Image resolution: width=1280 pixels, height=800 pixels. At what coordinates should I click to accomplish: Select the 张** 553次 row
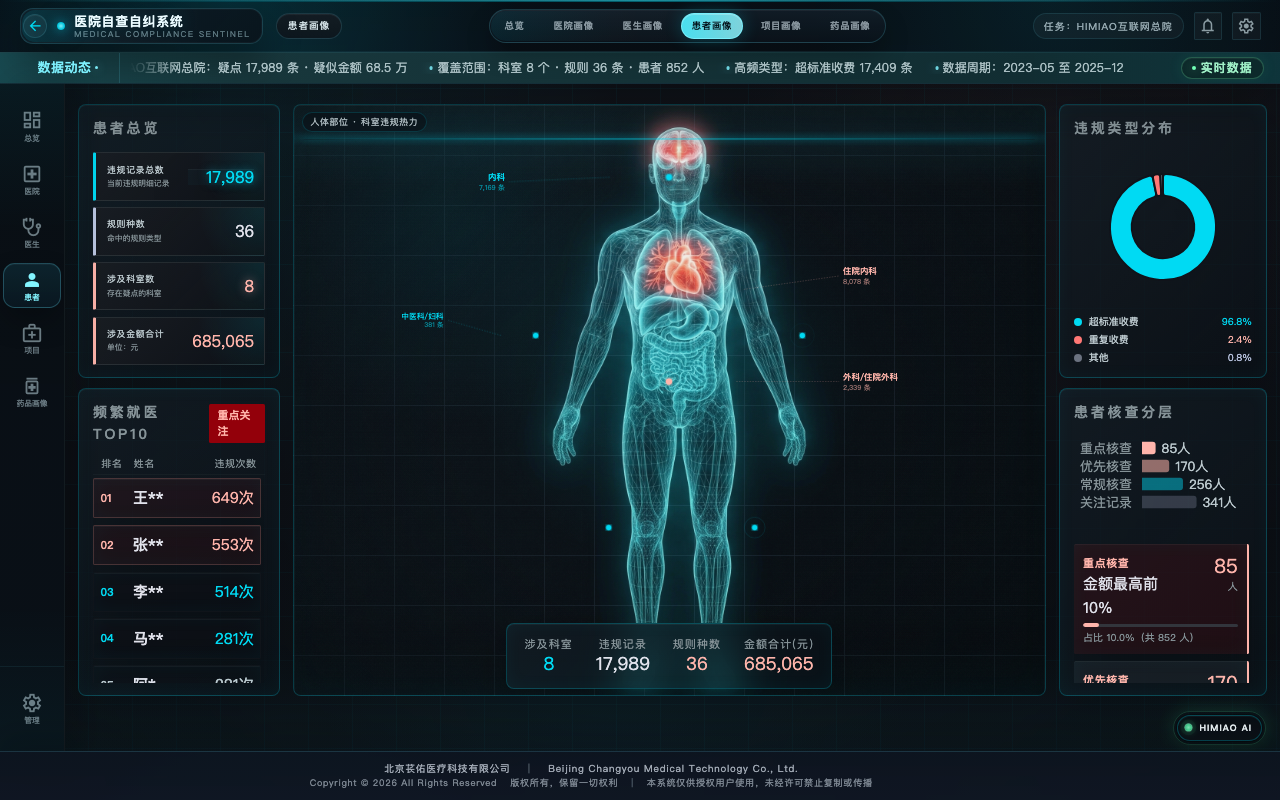pyautogui.click(x=177, y=545)
